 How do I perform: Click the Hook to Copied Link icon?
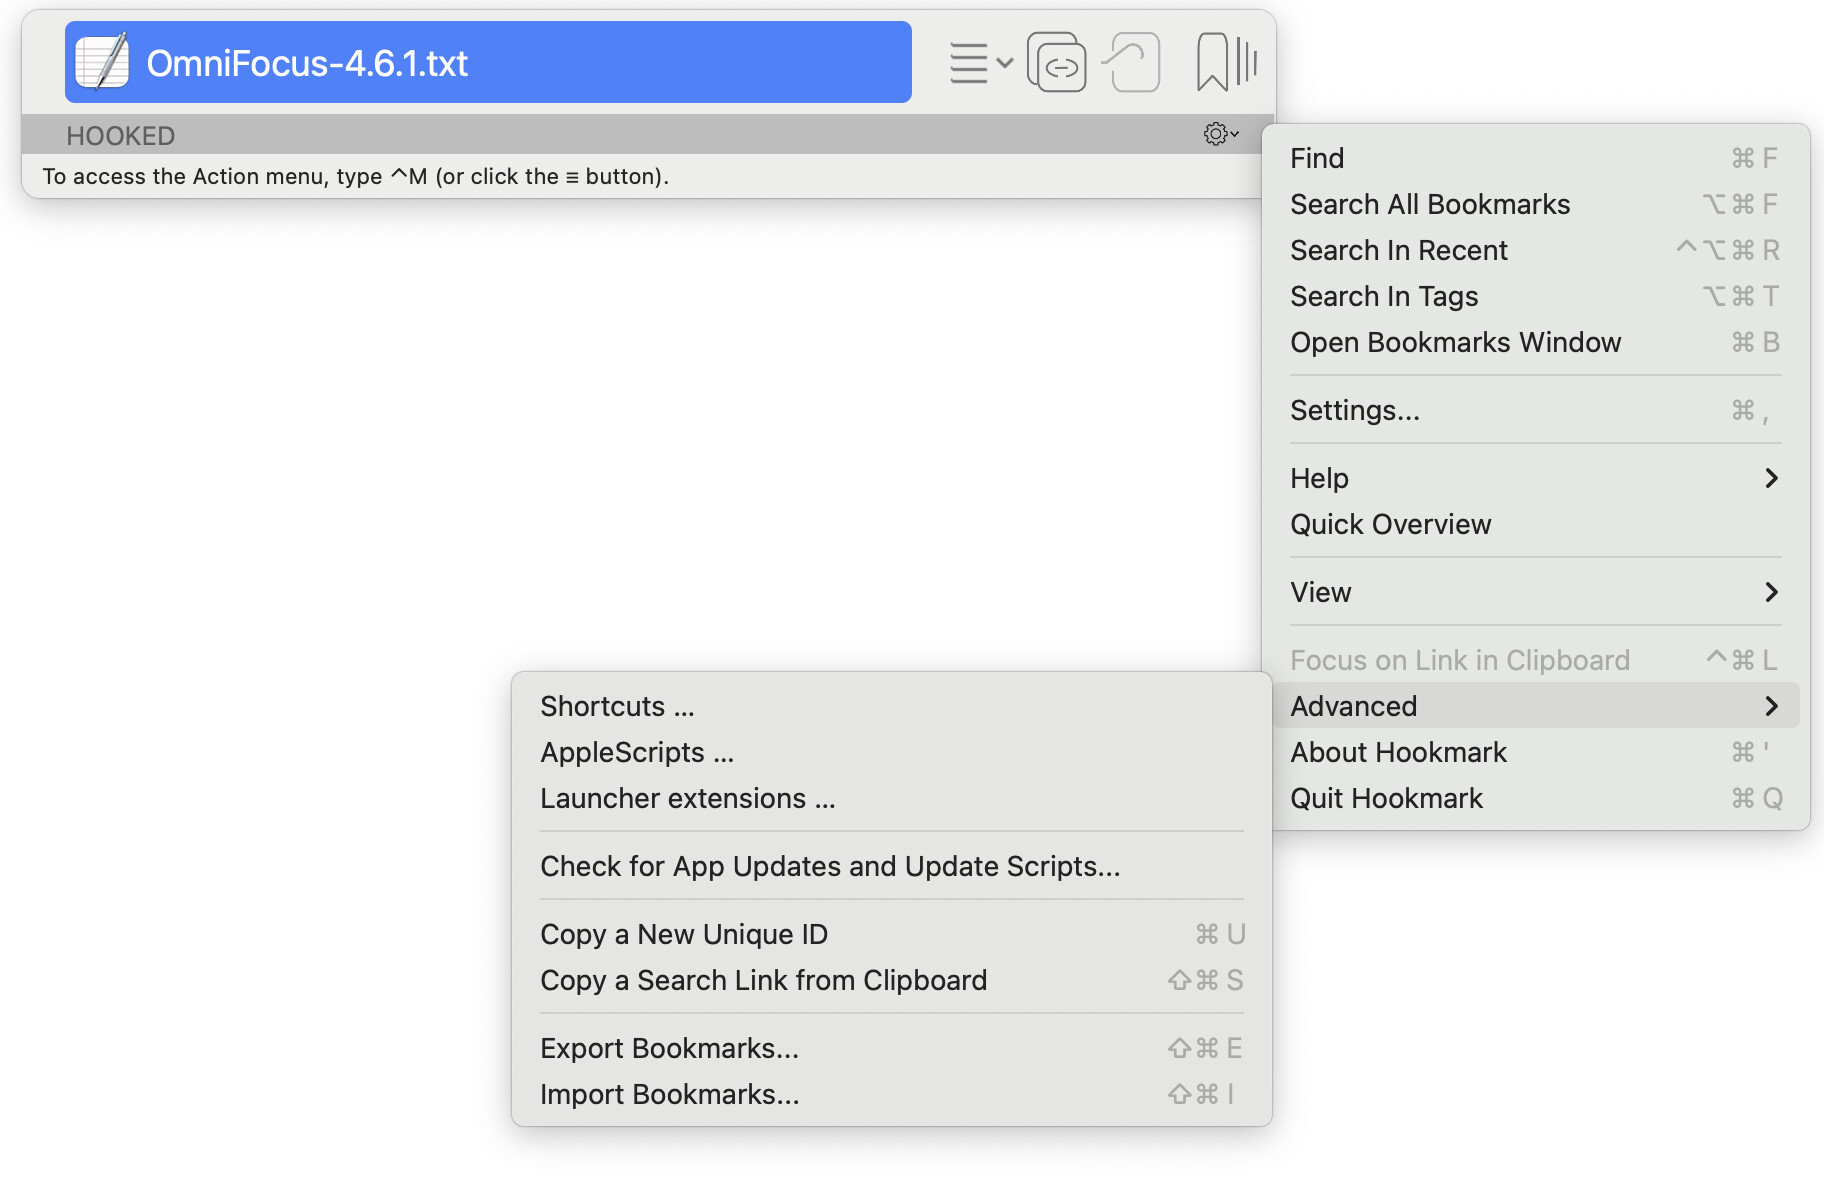point(1133,62)
